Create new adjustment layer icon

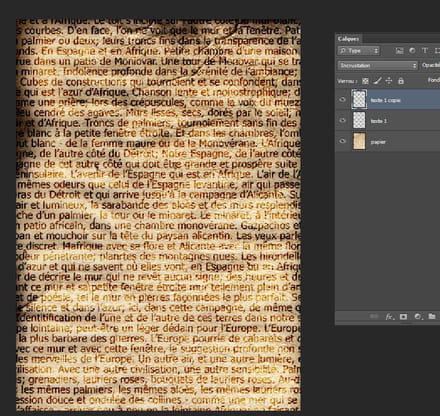point(418,316)
